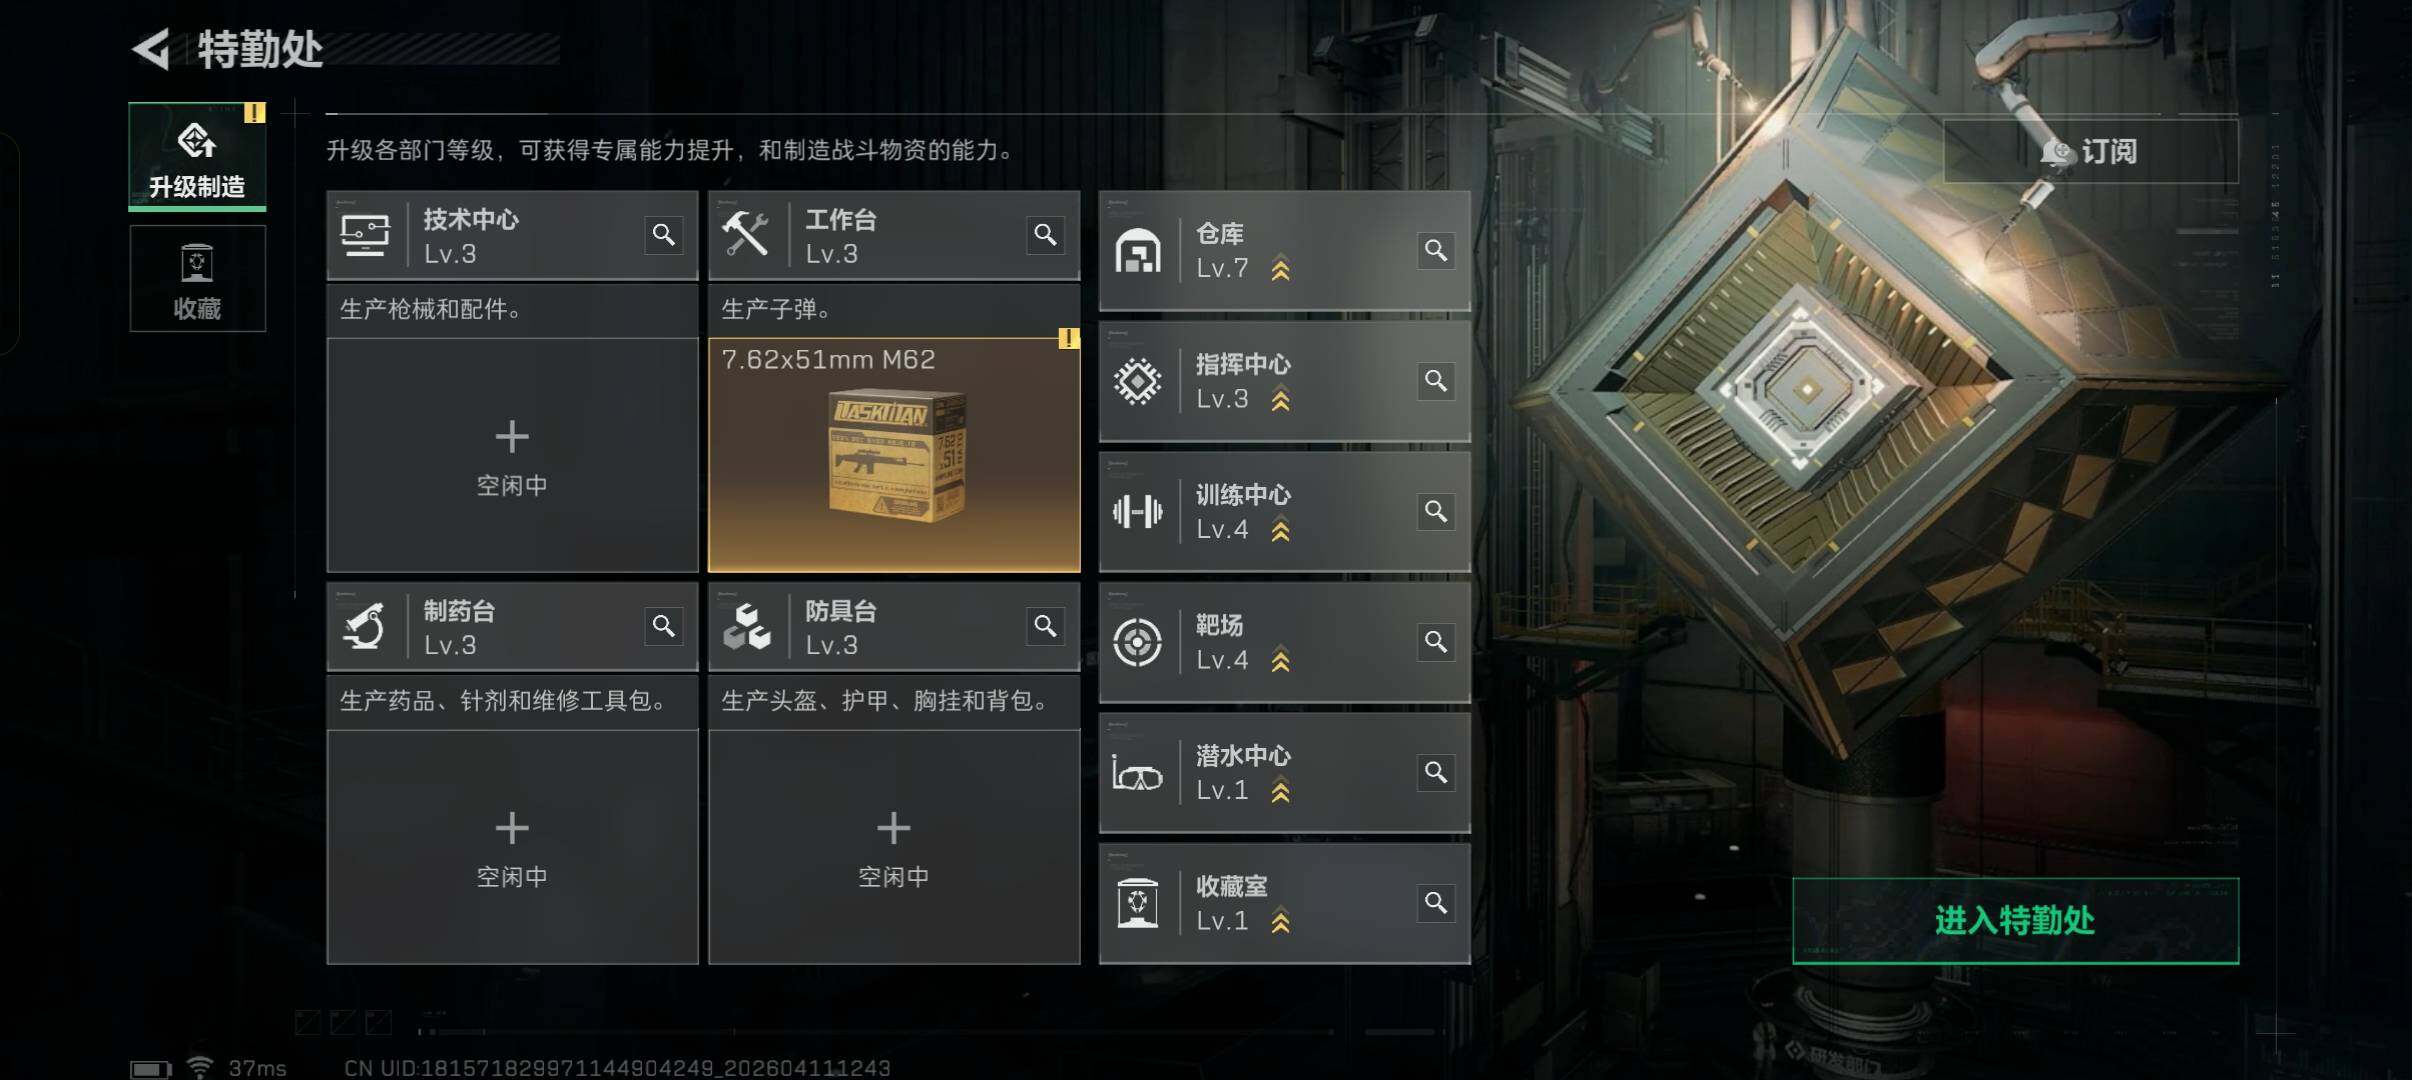2412x1080 pixels.
Task: Click the magnifier icon for 仓库
Action: click(1436, 250)
